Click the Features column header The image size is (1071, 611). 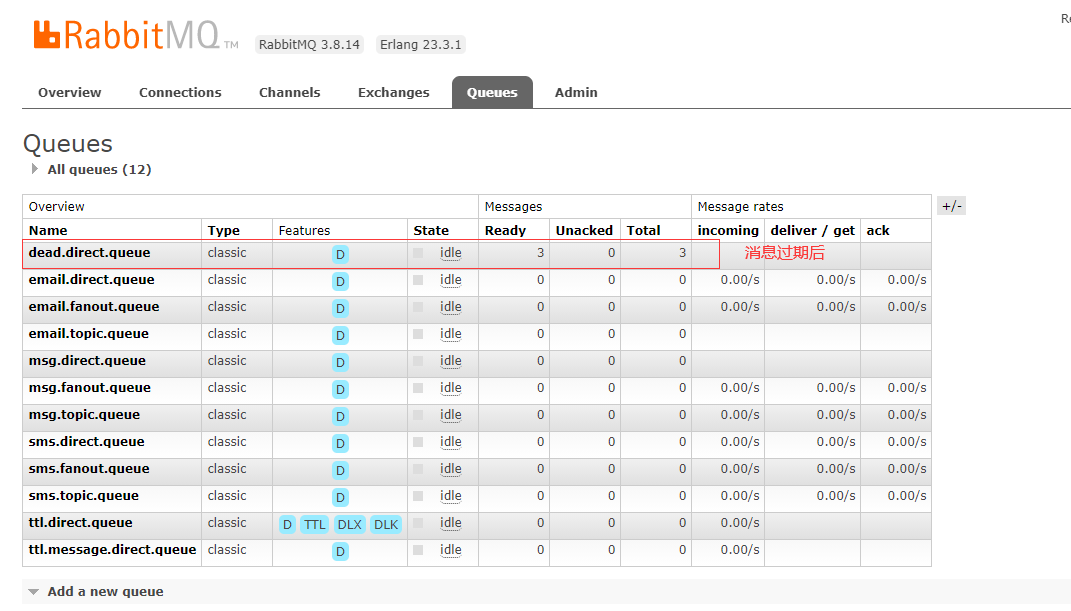[305, 231]
